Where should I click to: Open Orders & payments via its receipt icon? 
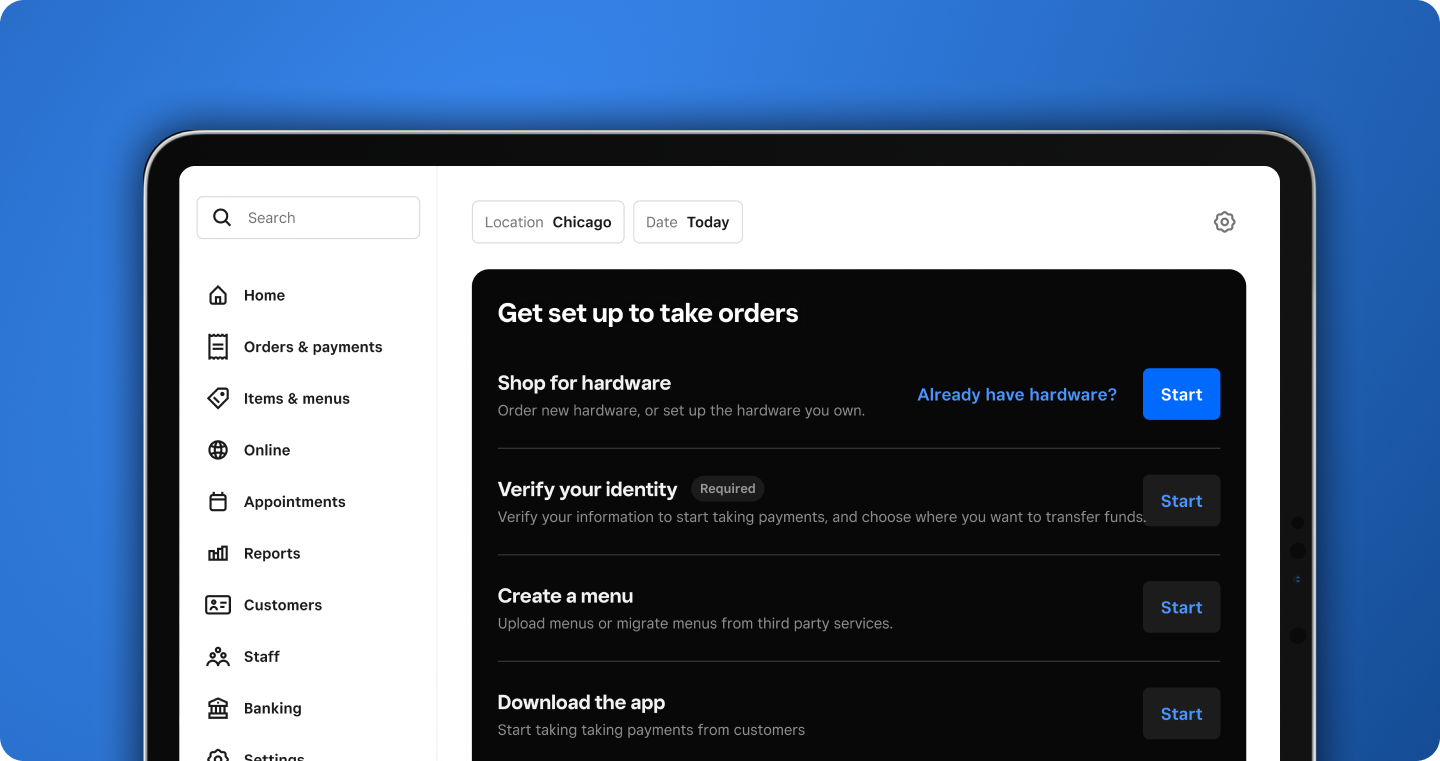(x=218, y=346)
